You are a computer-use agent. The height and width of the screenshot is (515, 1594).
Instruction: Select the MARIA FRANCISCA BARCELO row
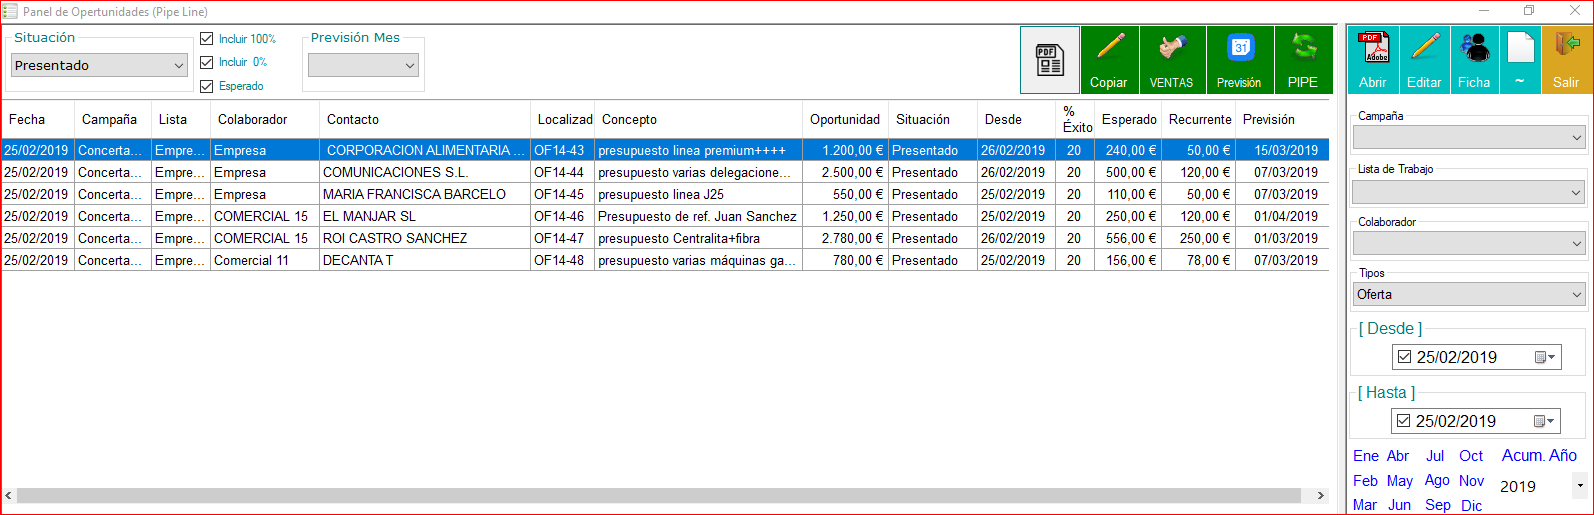[x=665, y=194]
